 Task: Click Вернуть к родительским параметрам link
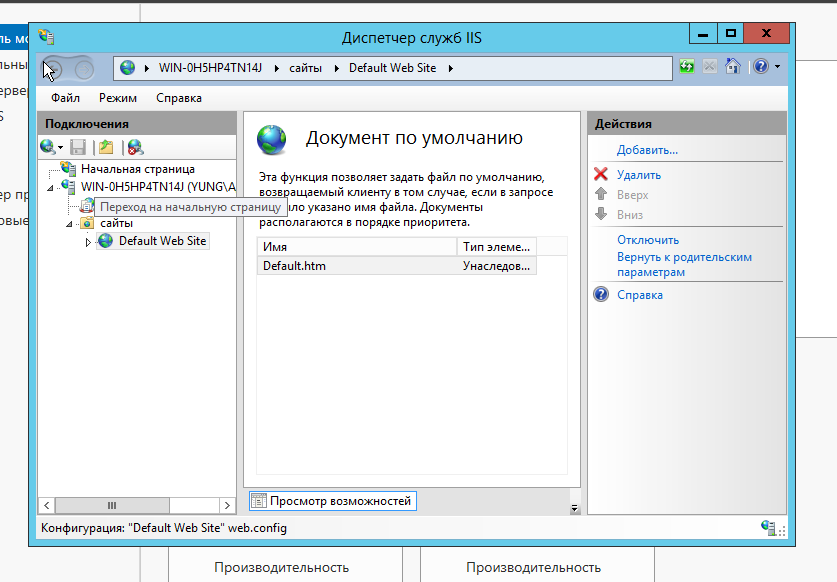[684, 264]
